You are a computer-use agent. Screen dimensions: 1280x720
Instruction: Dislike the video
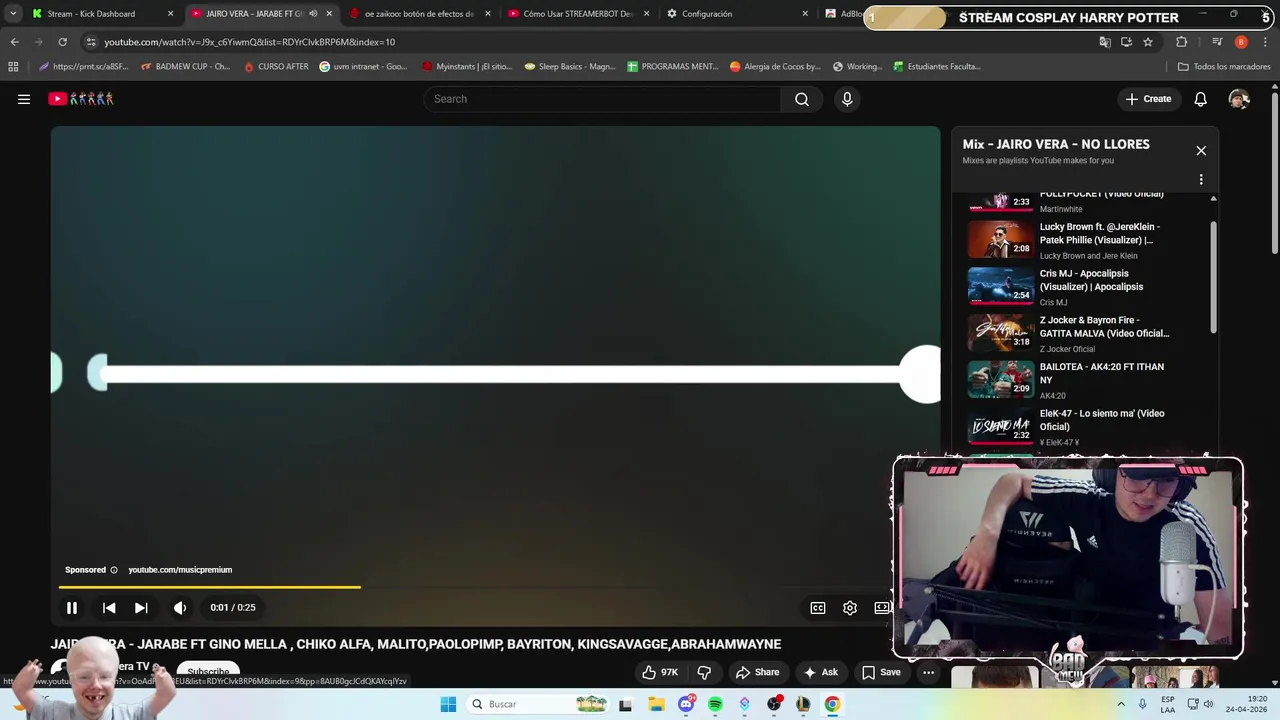point(704,672)
